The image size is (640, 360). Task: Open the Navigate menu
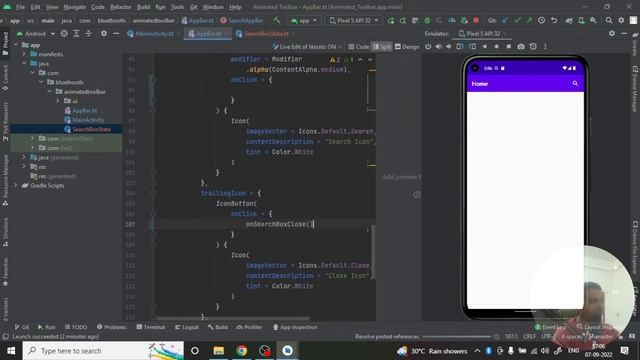pyautogui.click(x=75, y=7)
